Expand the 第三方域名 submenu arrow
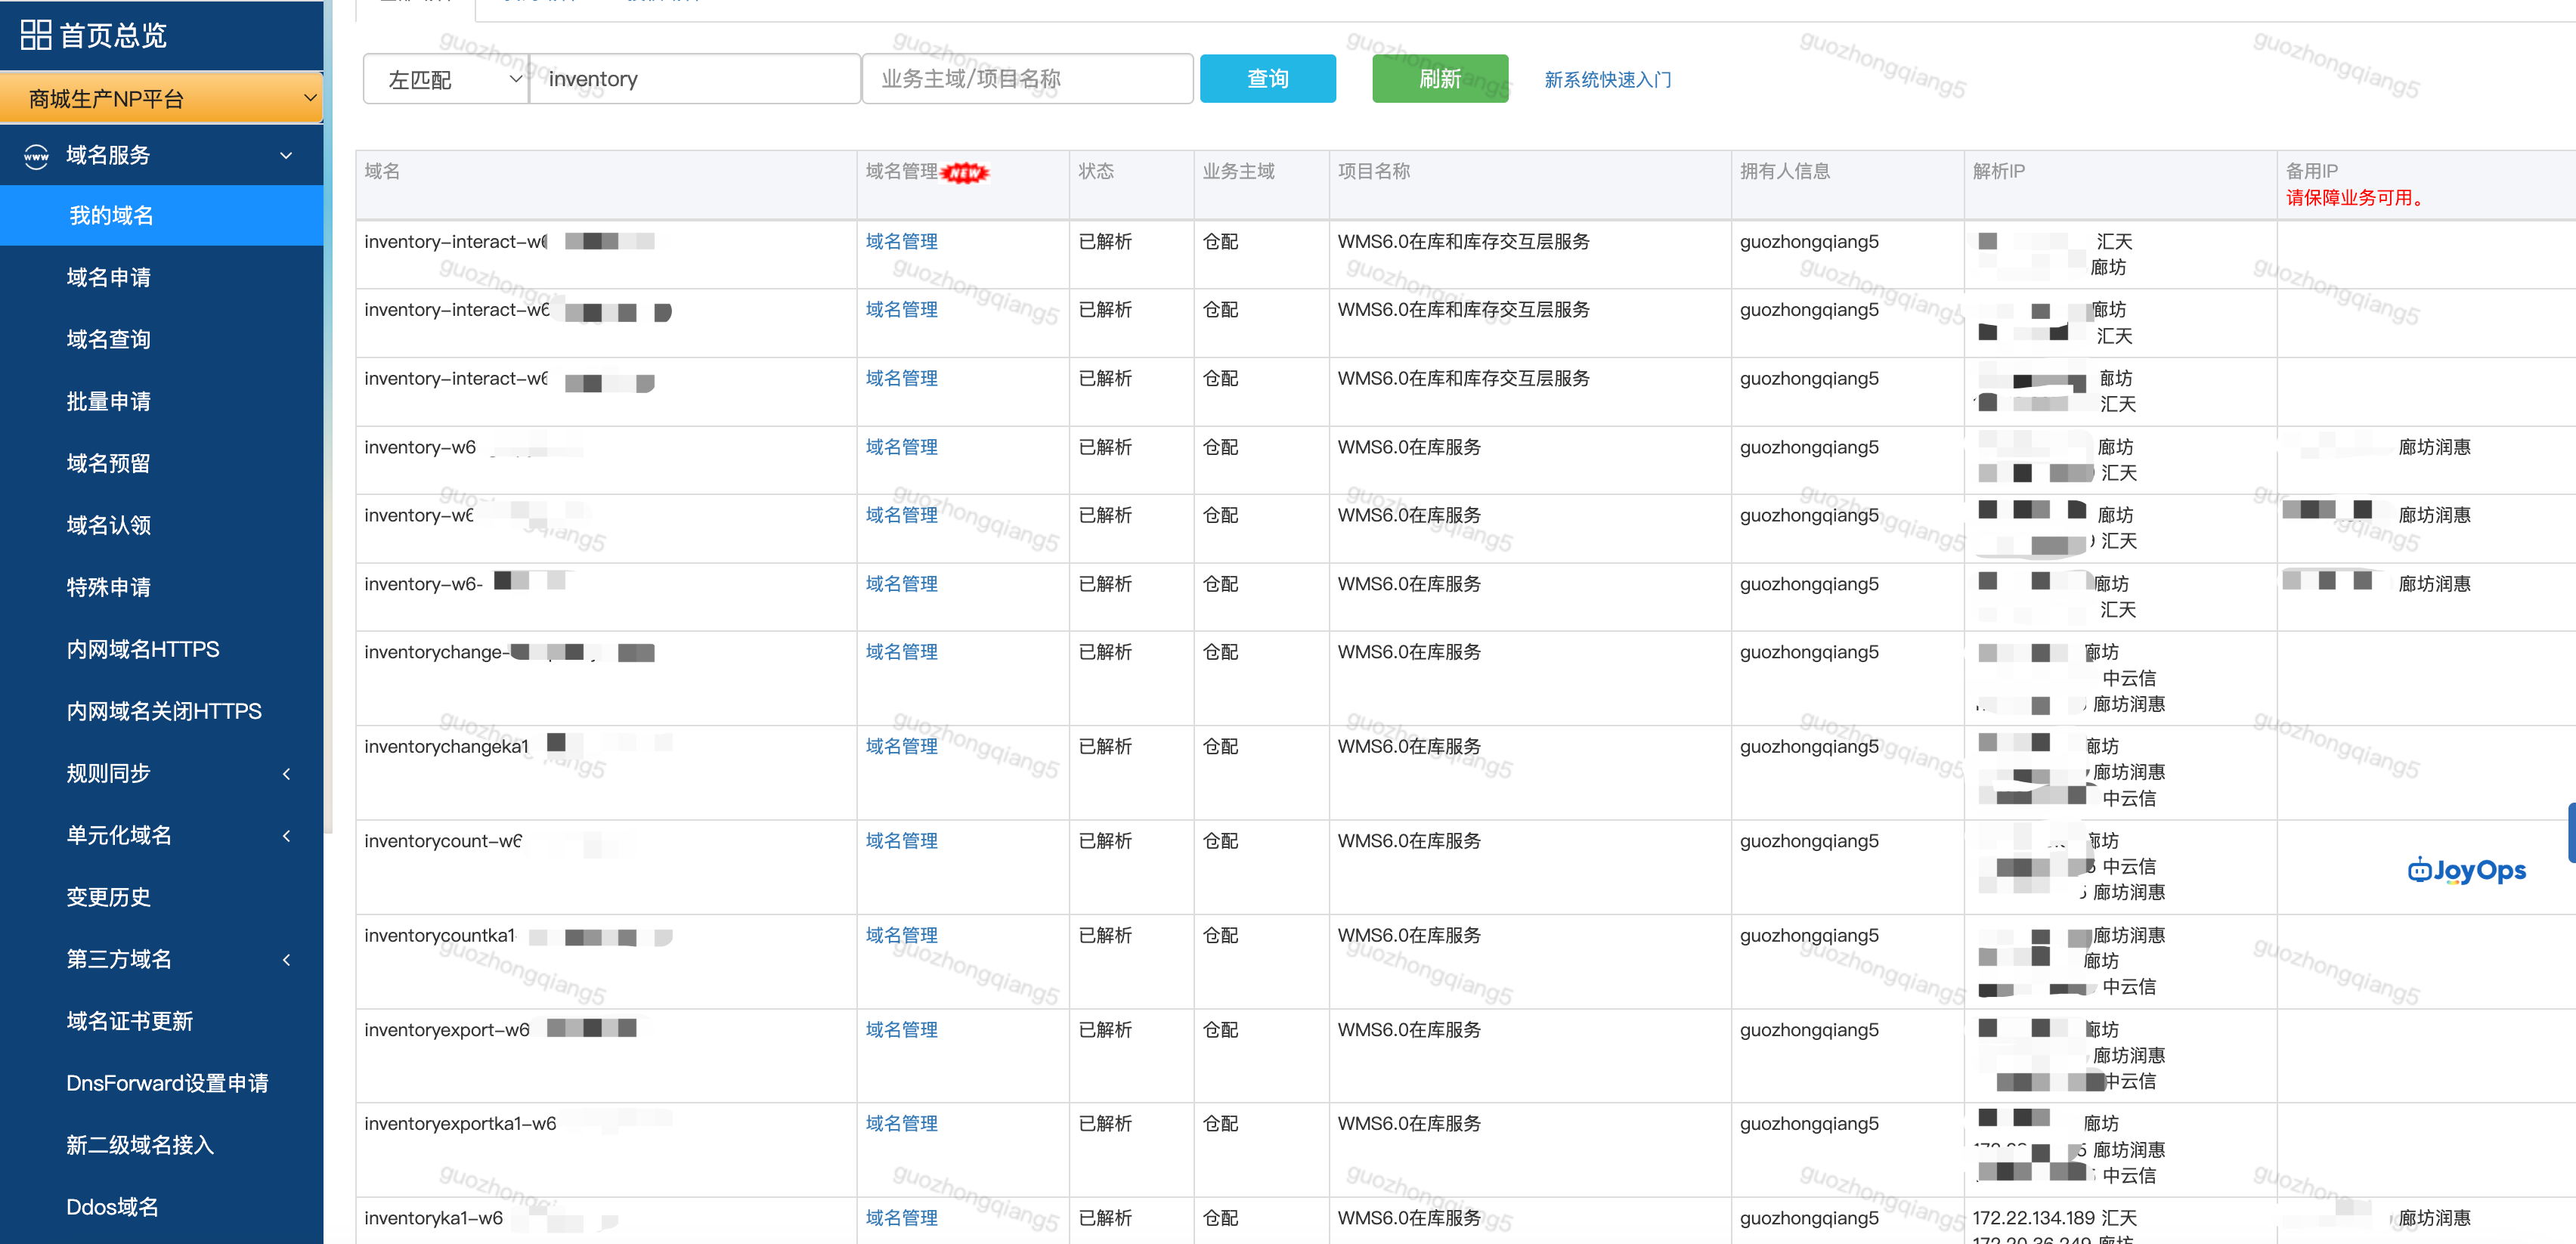2576x1244 pixels. click(287, 960)
